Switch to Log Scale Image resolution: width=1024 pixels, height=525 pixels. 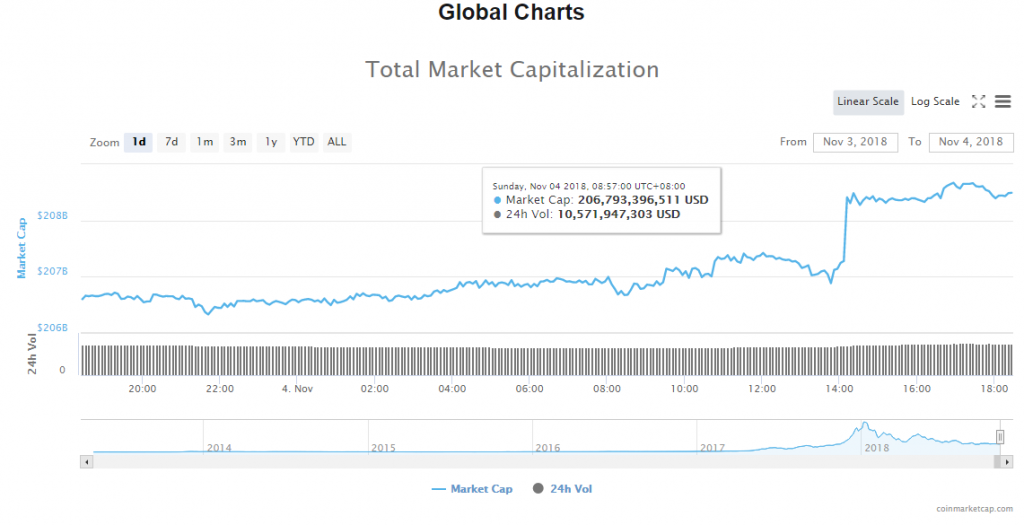[935, 101]
